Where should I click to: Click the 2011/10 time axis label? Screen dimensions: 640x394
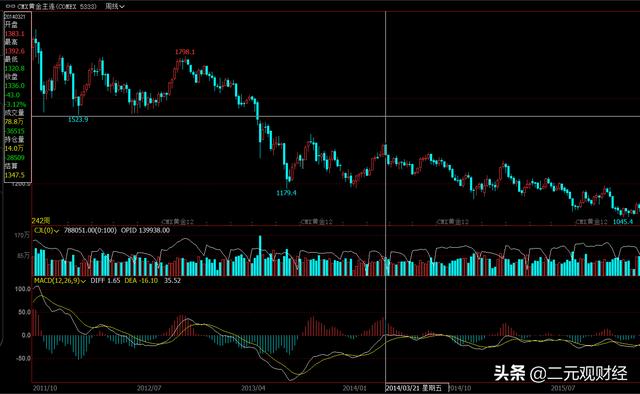tap(45, 388)
